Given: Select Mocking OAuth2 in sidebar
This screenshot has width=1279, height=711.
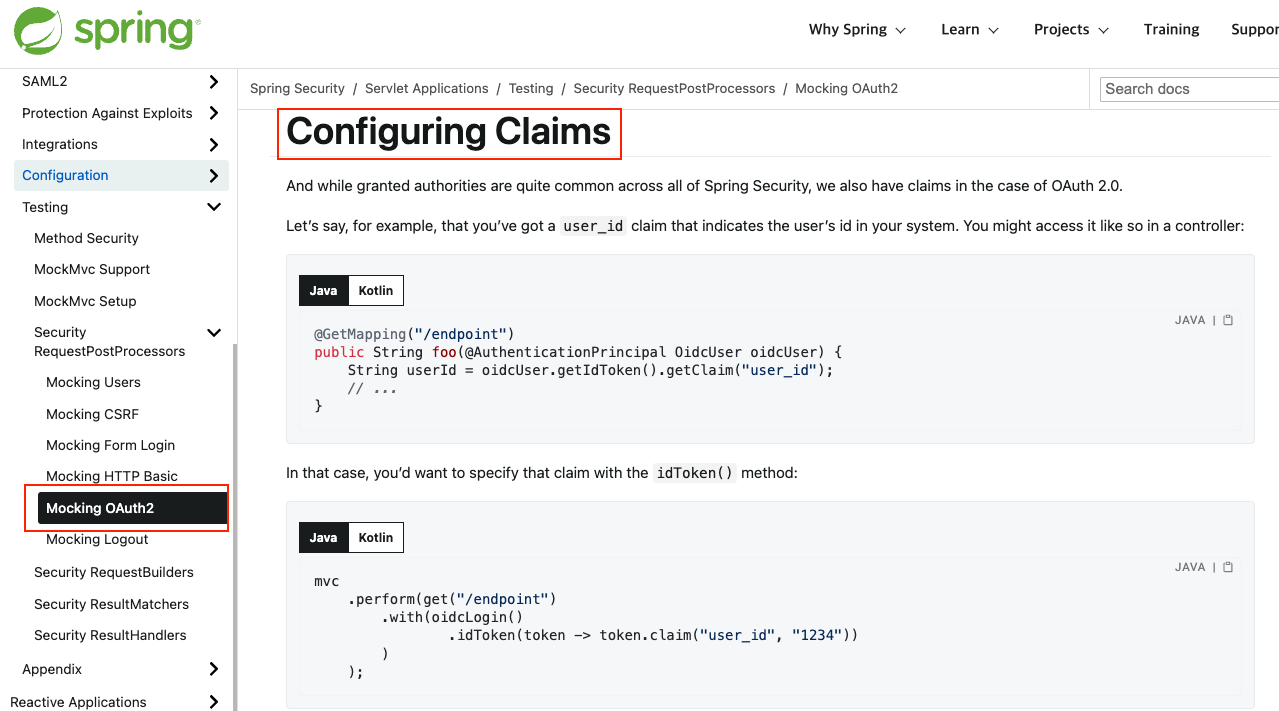Looking at the screenshot, I should click(132, 508).
